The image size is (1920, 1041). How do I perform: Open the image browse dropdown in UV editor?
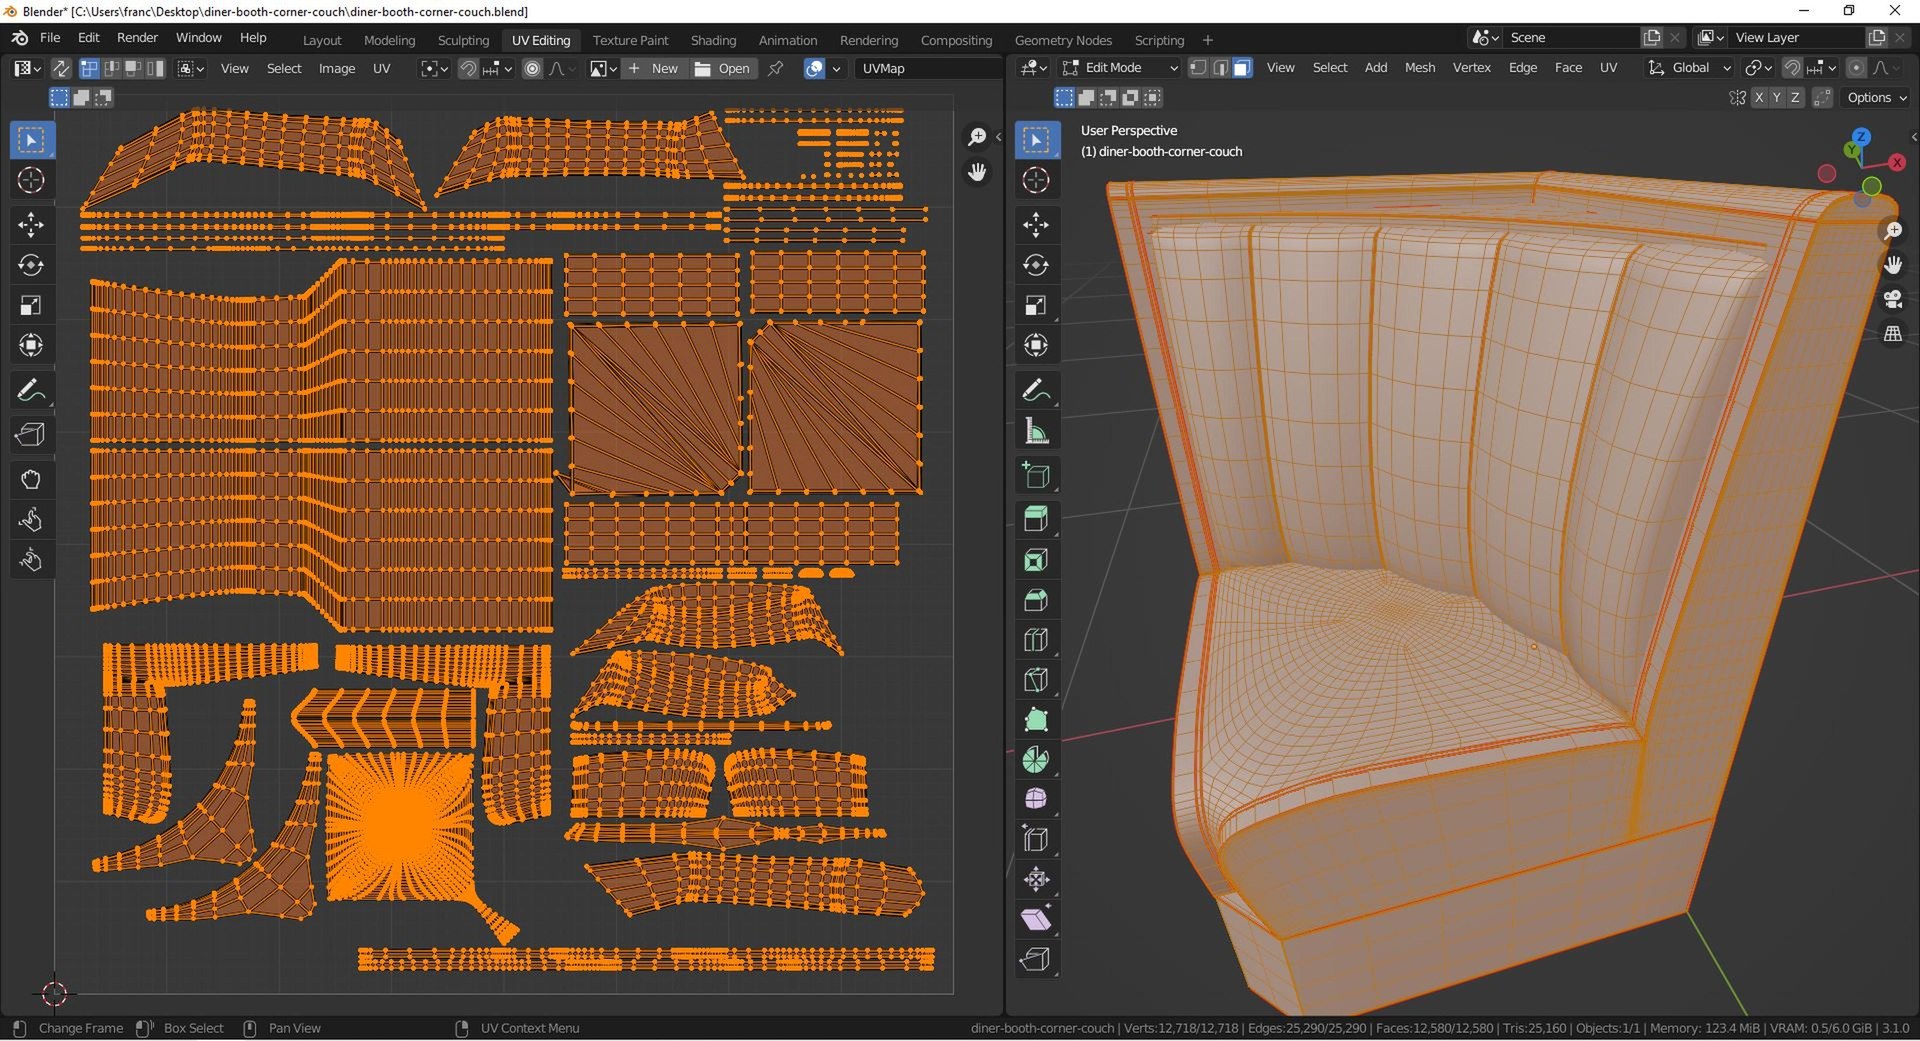(x=603, y=68)
